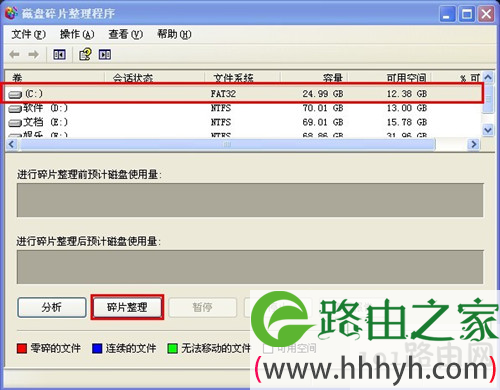Click the forward arrow toolbar icon
Viewport: 500px width, 390px height.
33,54
